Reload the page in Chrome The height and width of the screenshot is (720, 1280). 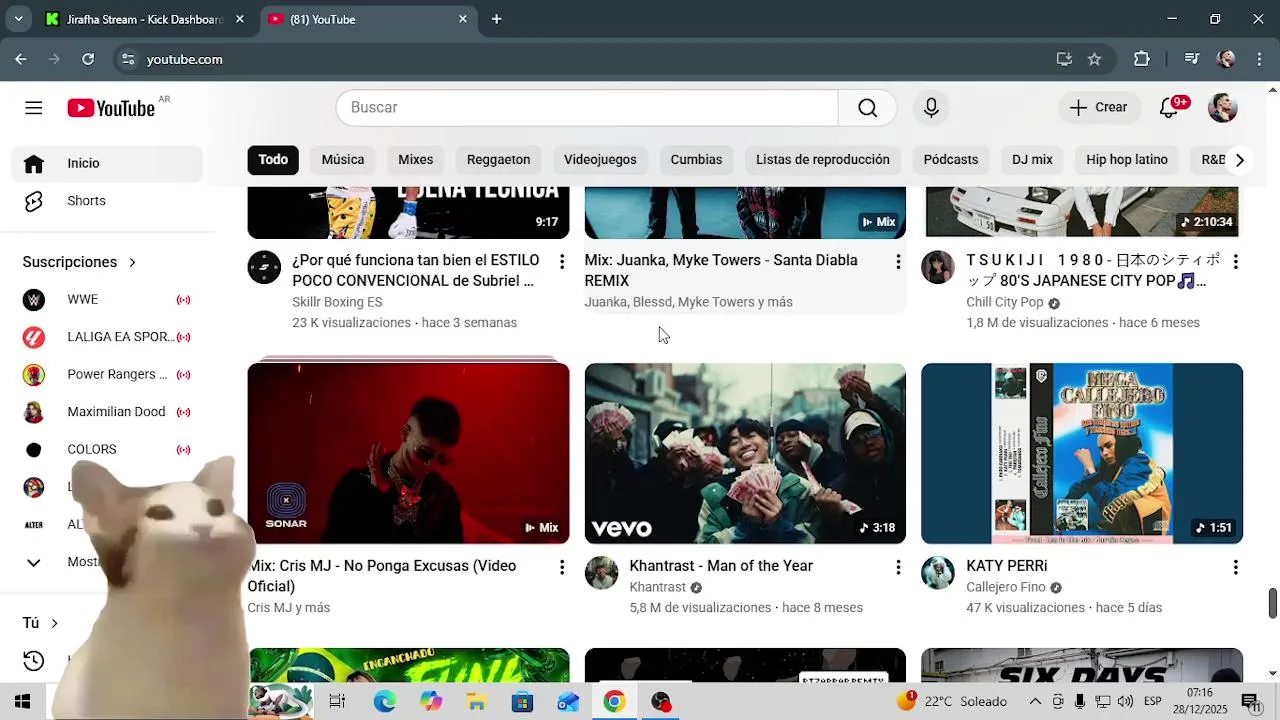88,59
